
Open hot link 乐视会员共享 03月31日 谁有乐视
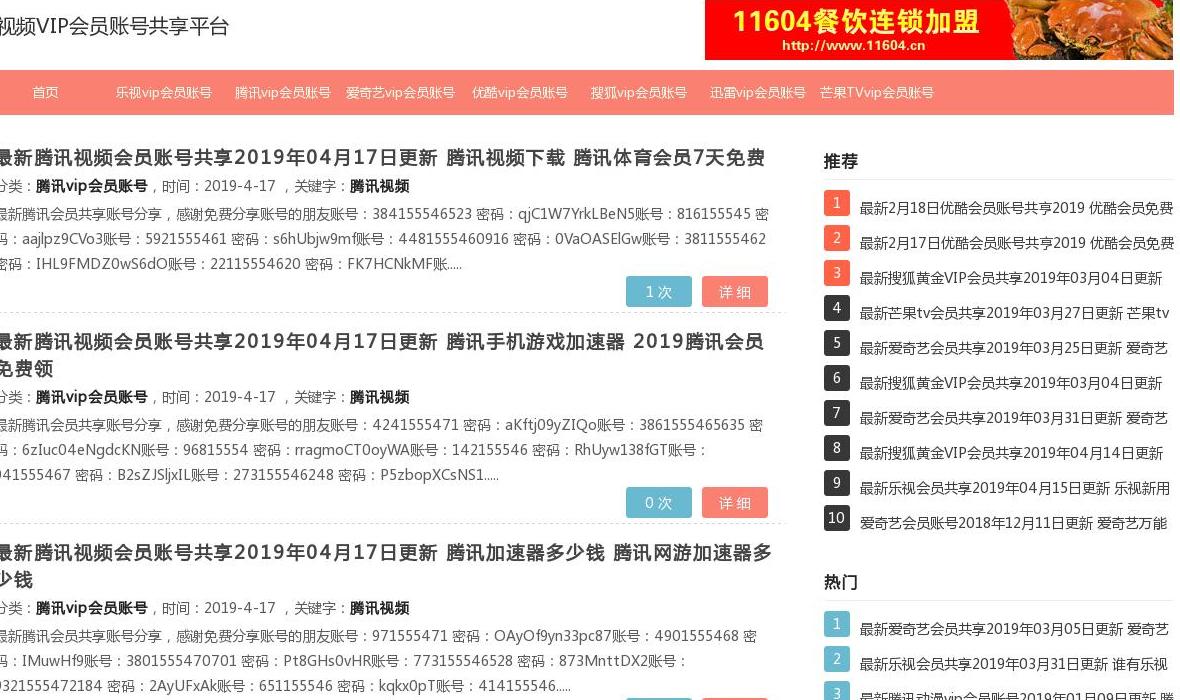[x=1013, y=665]
